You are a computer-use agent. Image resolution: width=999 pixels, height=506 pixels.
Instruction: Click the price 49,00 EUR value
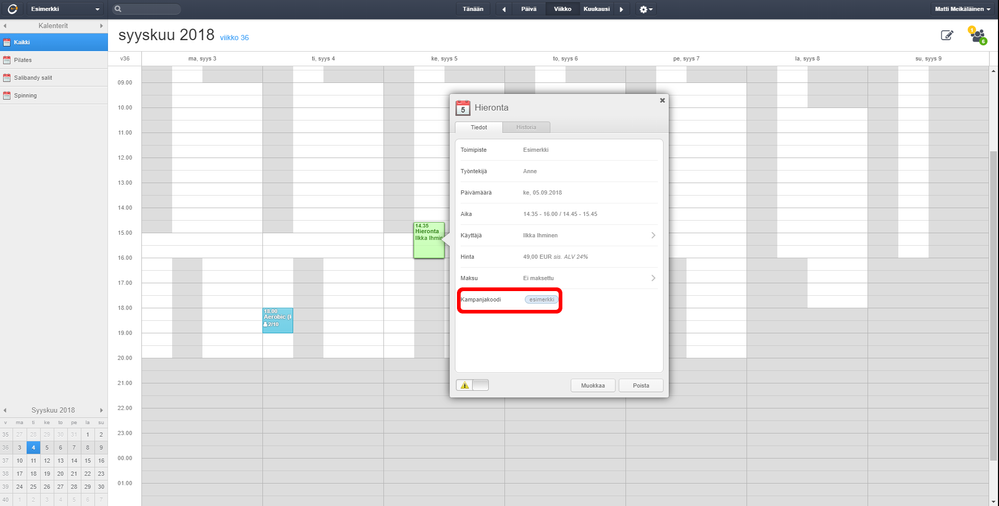(555, 257)
